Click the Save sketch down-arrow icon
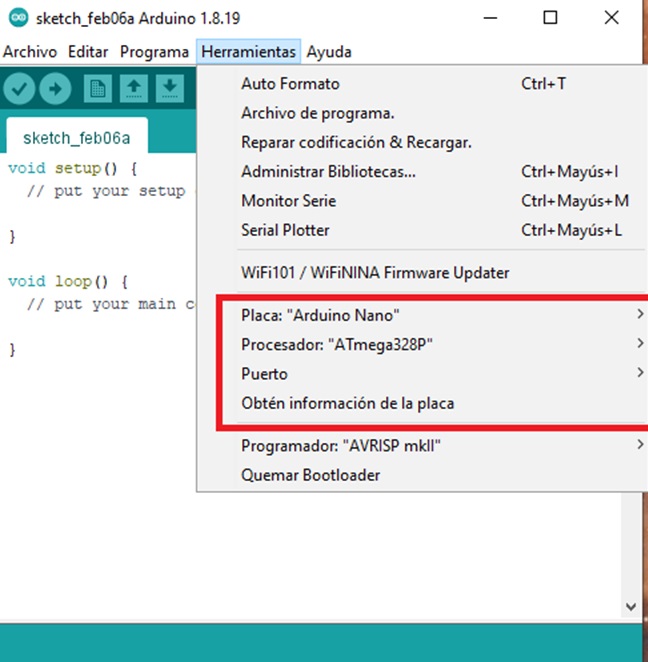 tap(170, 89)
